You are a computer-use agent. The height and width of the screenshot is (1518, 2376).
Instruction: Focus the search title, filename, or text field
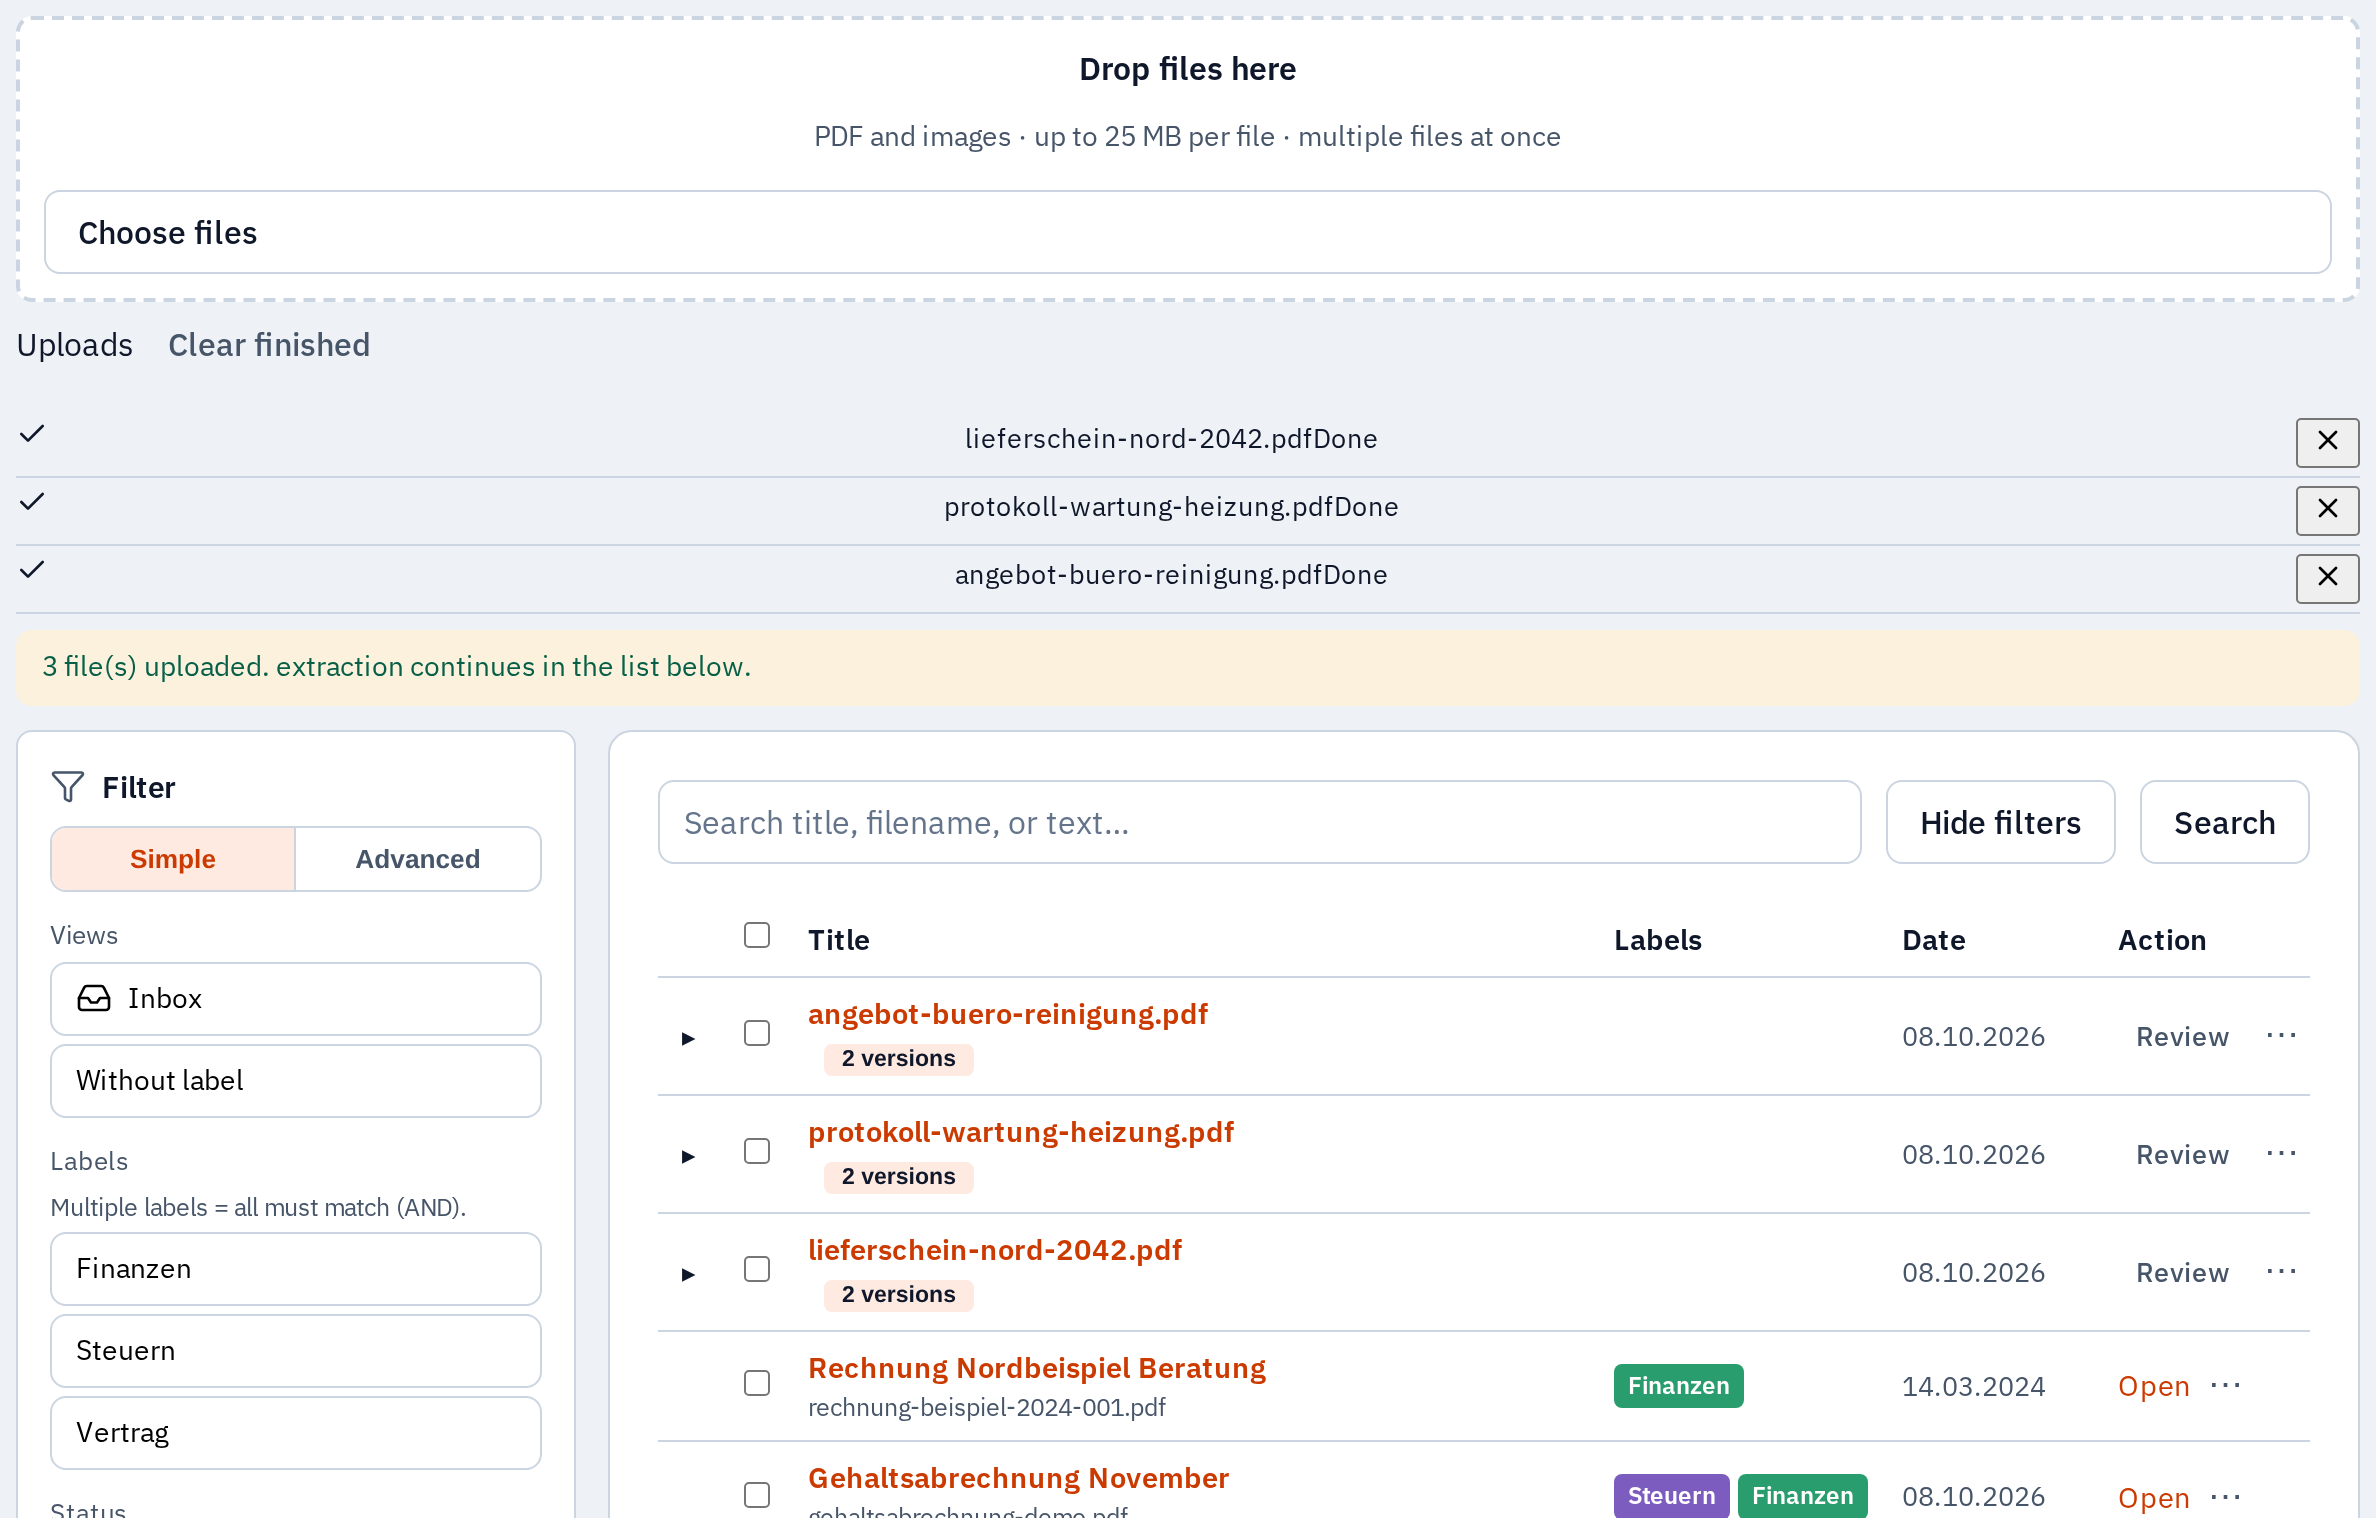coord(1259,822)
